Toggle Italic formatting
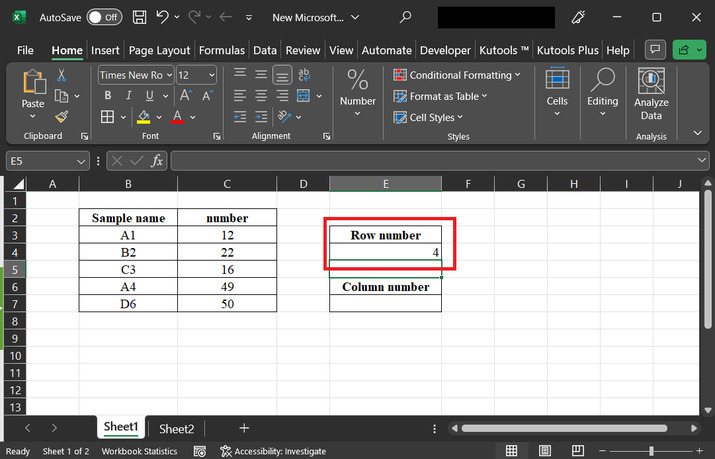The image size is (715, 459). click(129, 96)
